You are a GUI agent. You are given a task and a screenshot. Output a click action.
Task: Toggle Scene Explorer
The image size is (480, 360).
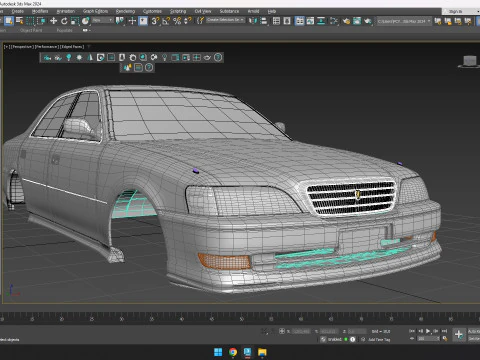pyautogui.click(x=276, y=21)
